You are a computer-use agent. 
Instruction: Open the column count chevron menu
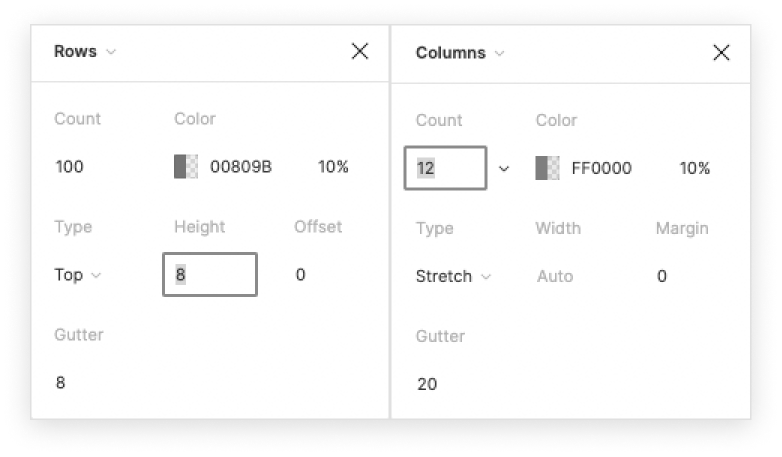tap(504, 169)
